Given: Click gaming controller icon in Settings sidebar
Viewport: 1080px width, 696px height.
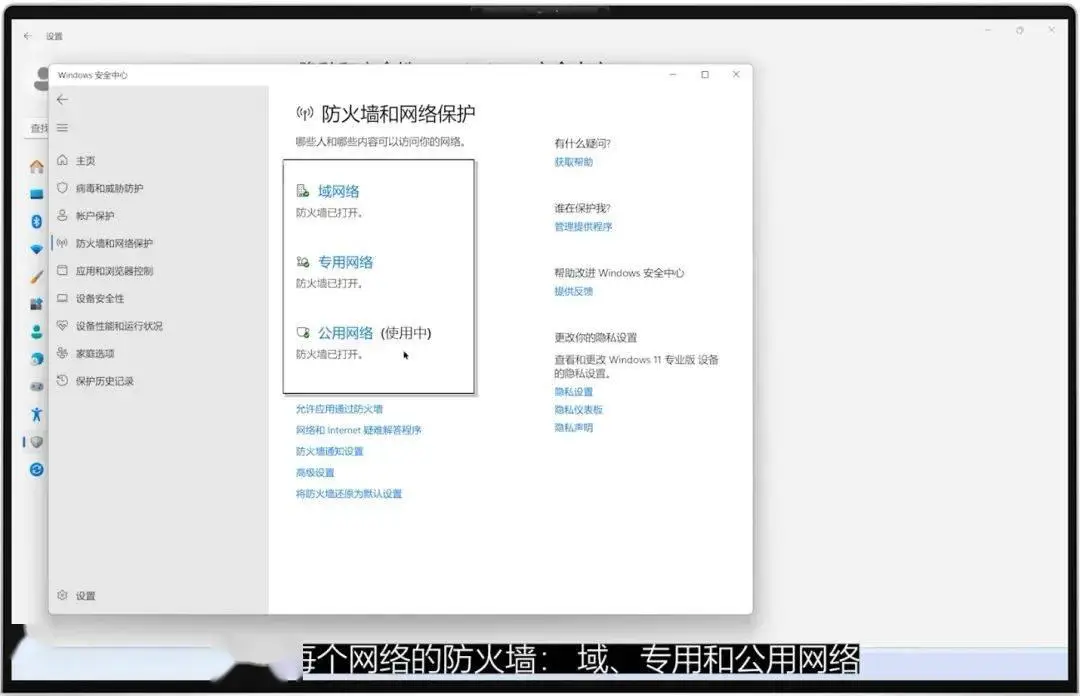Looking at the screenshot, I should tap(37, 387).
